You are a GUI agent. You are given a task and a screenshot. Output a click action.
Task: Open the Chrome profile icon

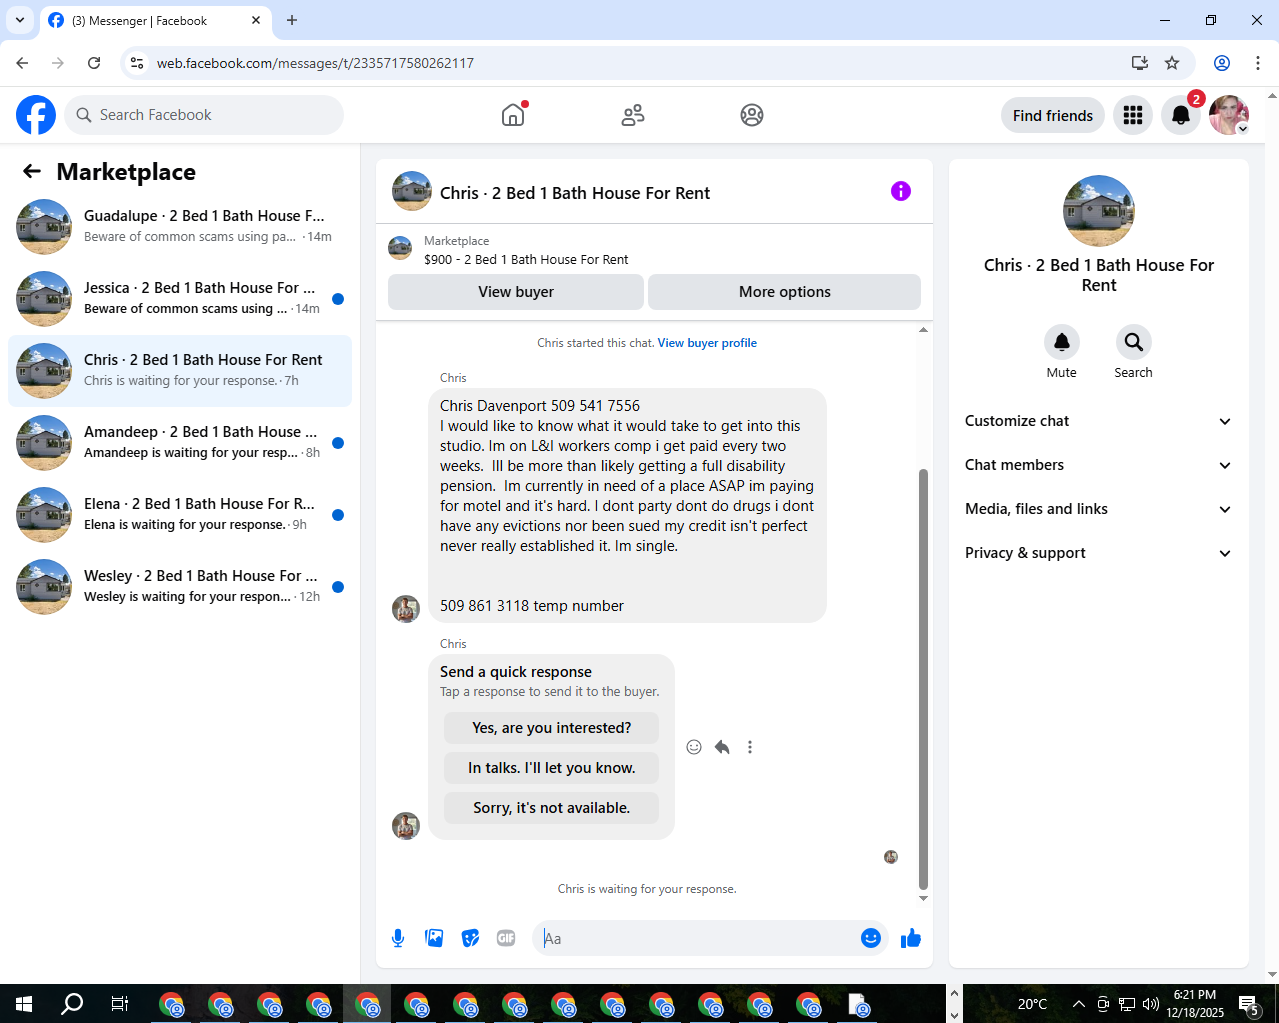[1222, 63]
